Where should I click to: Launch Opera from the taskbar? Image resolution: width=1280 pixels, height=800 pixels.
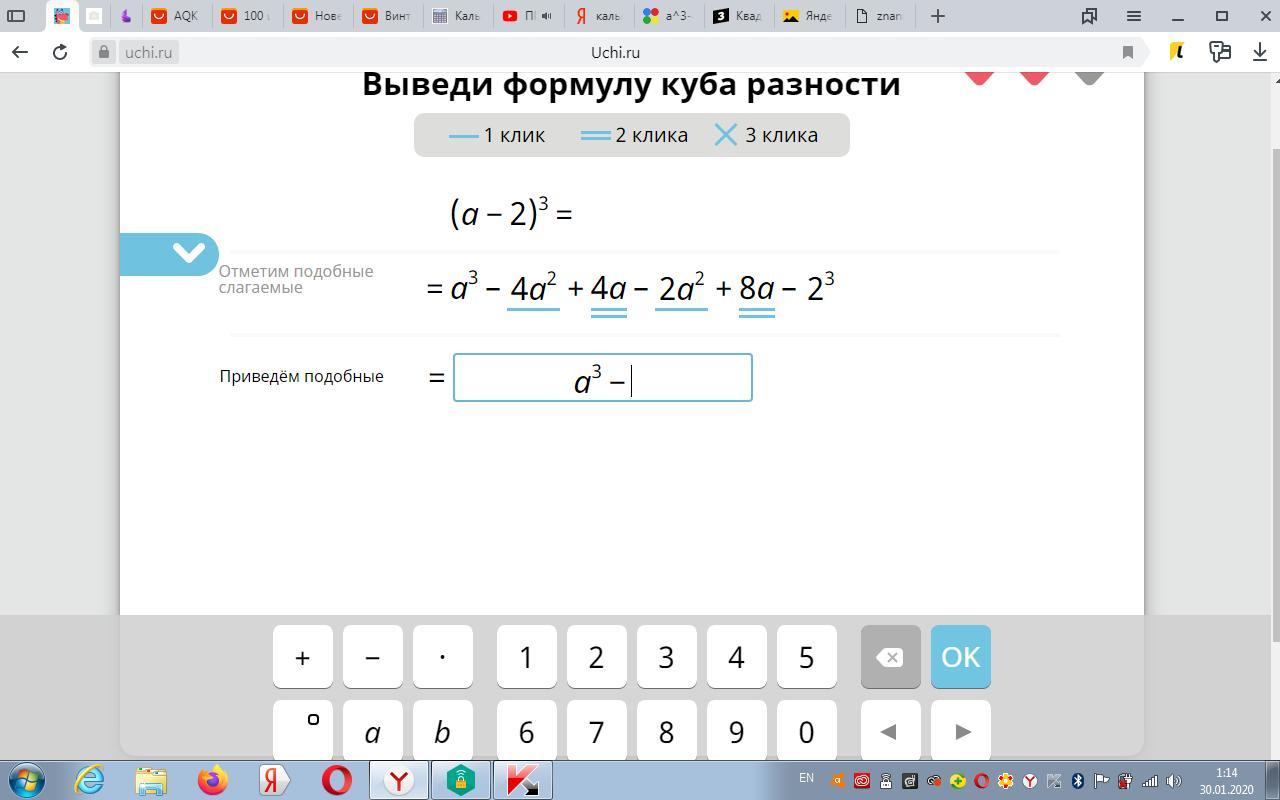336,780
